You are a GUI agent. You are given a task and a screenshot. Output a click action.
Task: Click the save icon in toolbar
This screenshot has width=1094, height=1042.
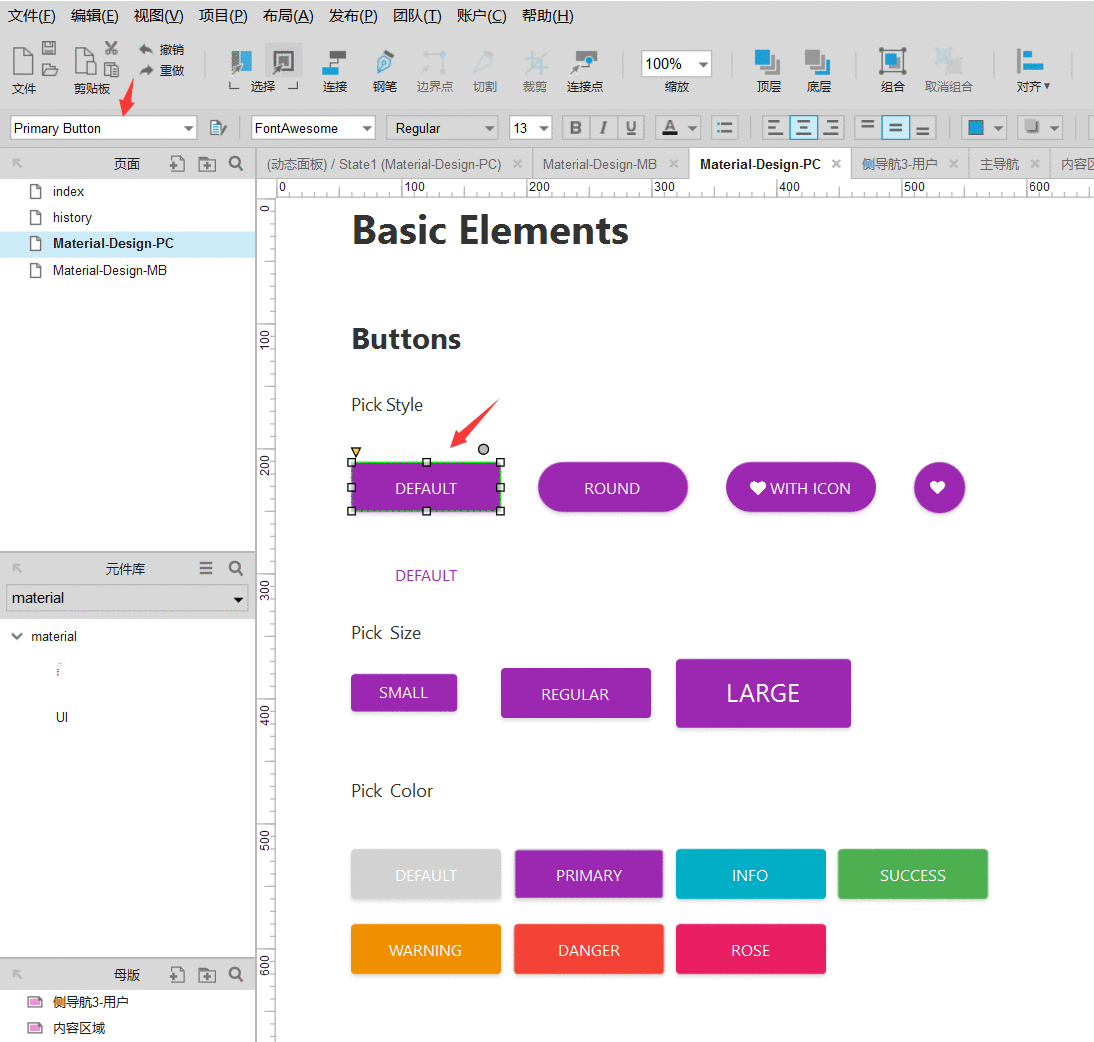click(49, 48)
